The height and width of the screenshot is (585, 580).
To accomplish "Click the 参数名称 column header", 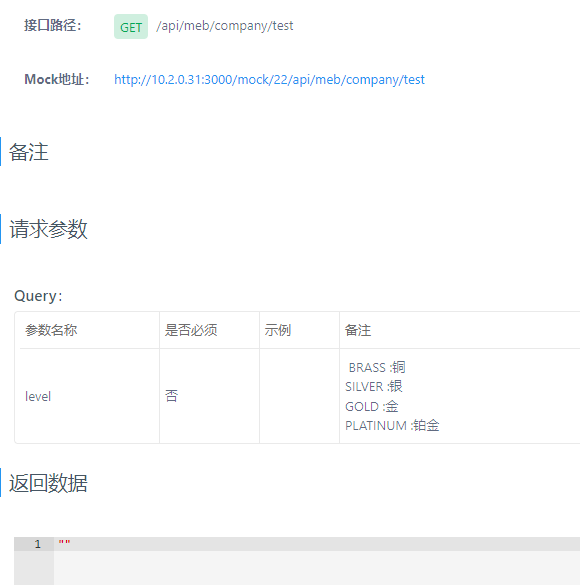I will pyautogui.click(x=51, y=330).
